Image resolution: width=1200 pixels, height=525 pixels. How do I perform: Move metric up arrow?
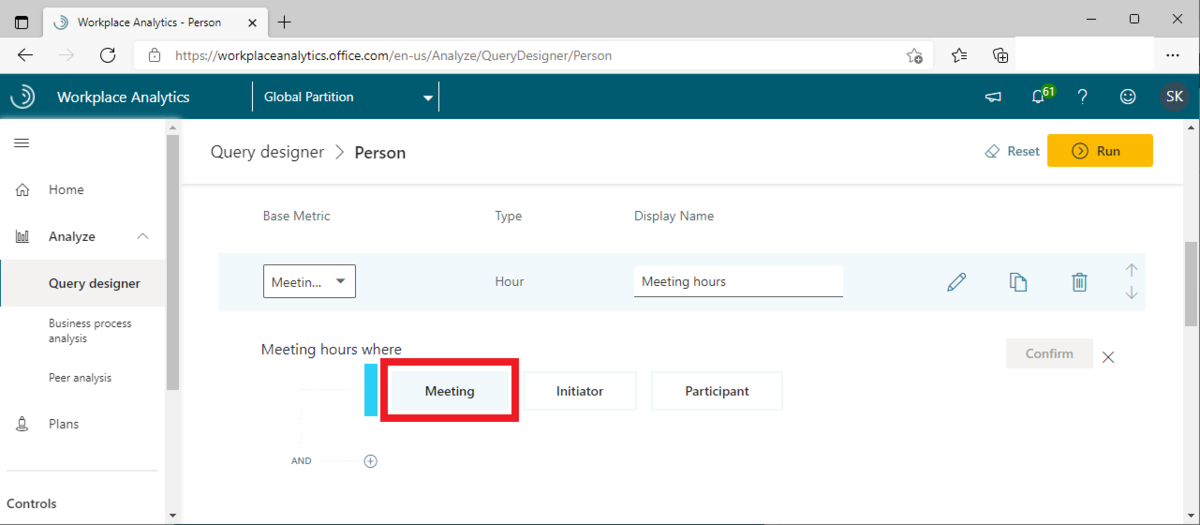(x=1131, y=270)
